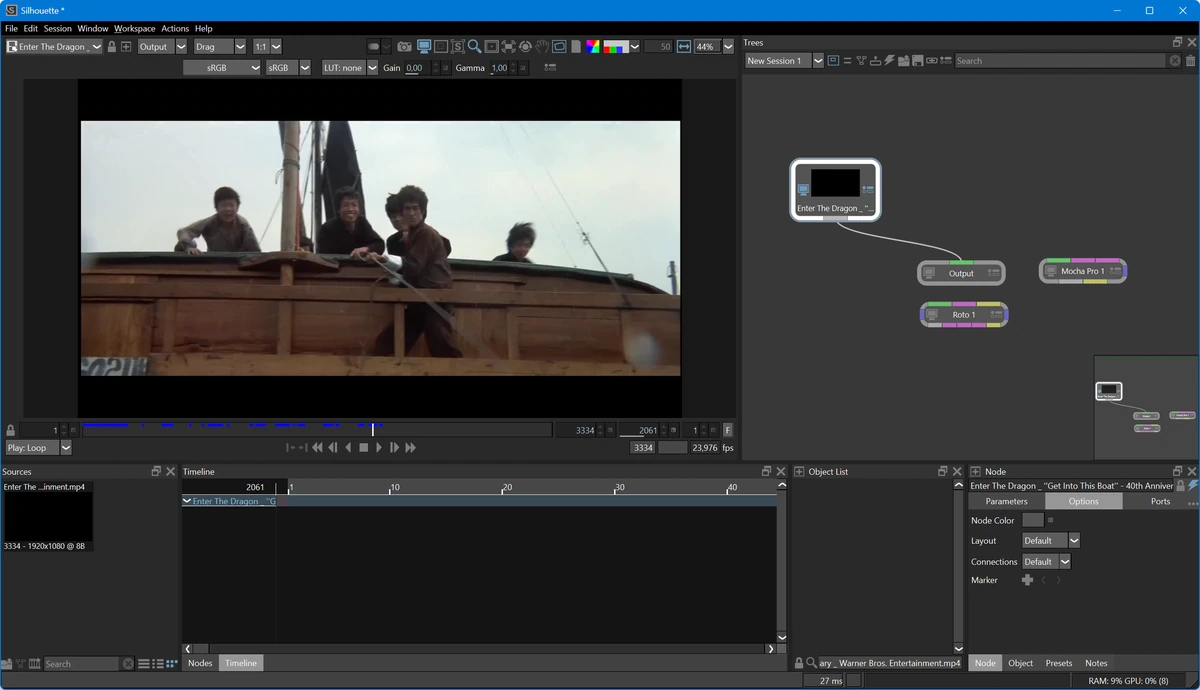The image size is (1200, 690).
Task: Click the play forward button
Action: (x=379, y=448)
